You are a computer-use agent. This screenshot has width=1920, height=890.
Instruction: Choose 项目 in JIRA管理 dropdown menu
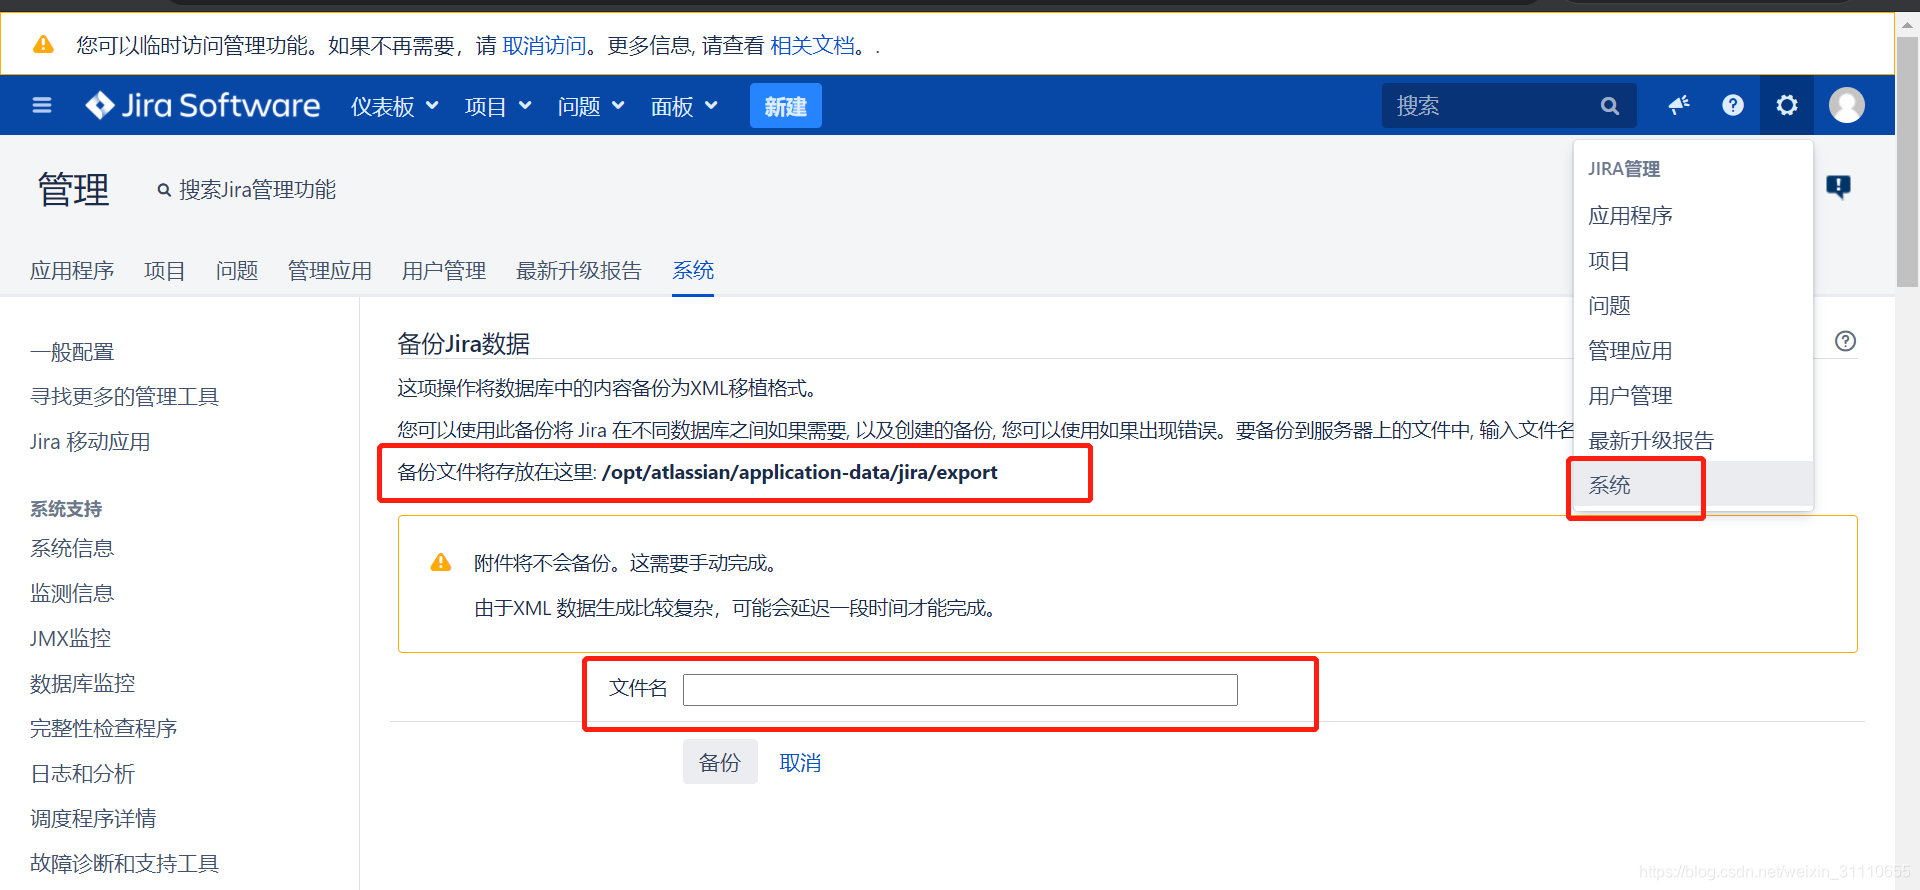coord(1693,260)
